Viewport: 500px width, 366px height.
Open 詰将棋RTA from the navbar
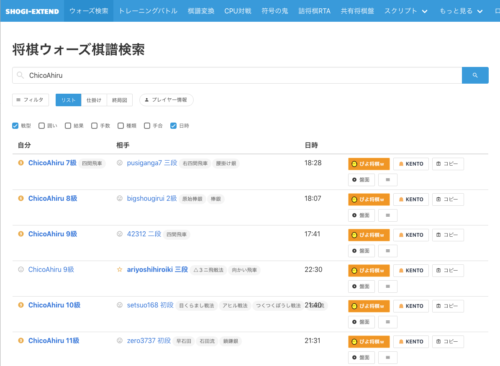point(314,11)
